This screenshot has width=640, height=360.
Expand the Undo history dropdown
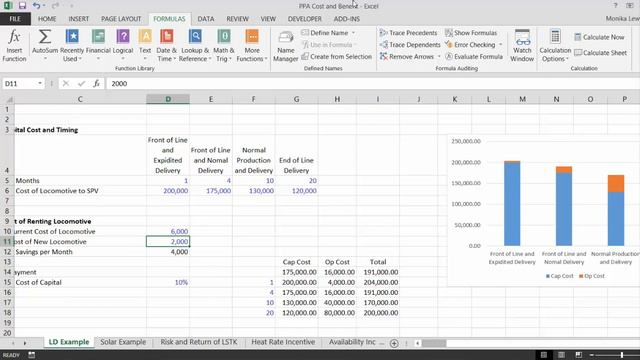pyautogui.click(x=44, y=6)
